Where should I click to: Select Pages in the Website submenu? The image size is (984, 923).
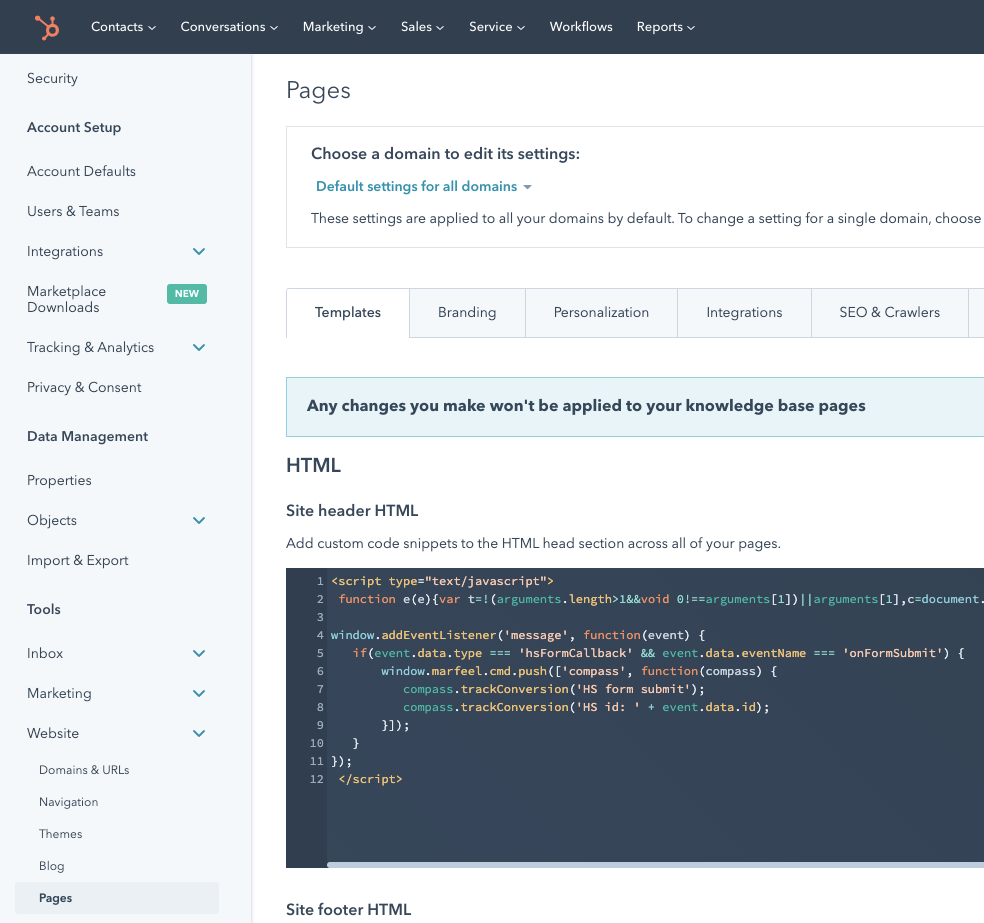pyautogui.click(x=117, y=898)
